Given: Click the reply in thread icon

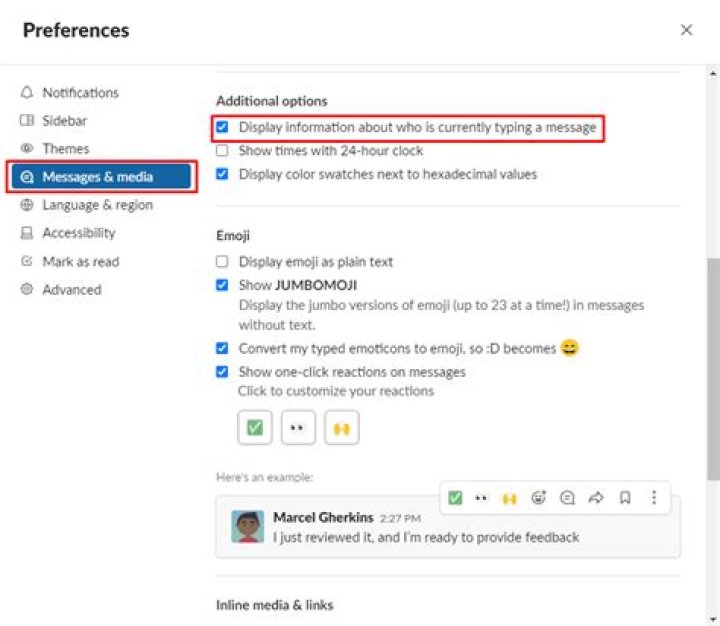Looking at the screenshot, I should point(568,497).
